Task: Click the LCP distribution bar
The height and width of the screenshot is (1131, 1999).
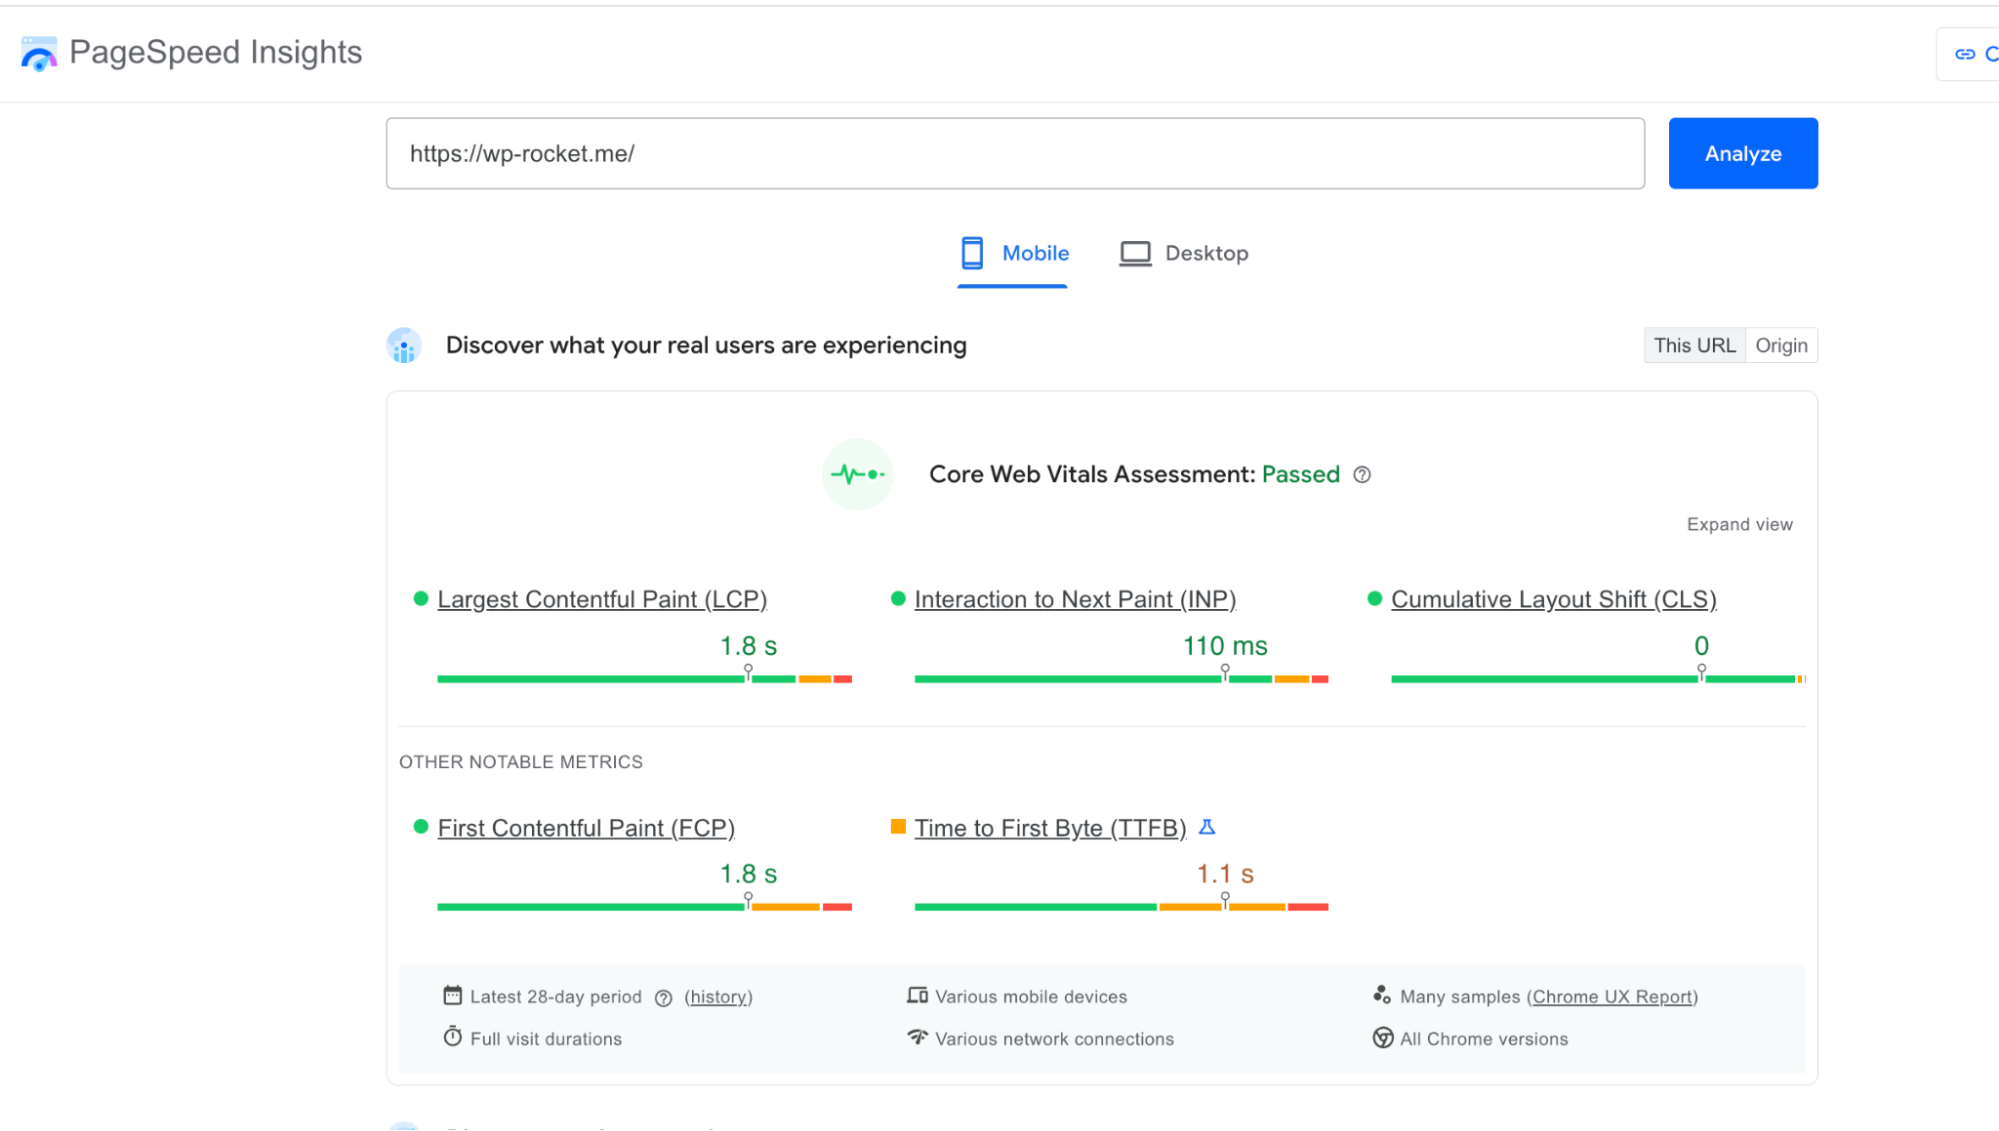Action: click(644, 679)
